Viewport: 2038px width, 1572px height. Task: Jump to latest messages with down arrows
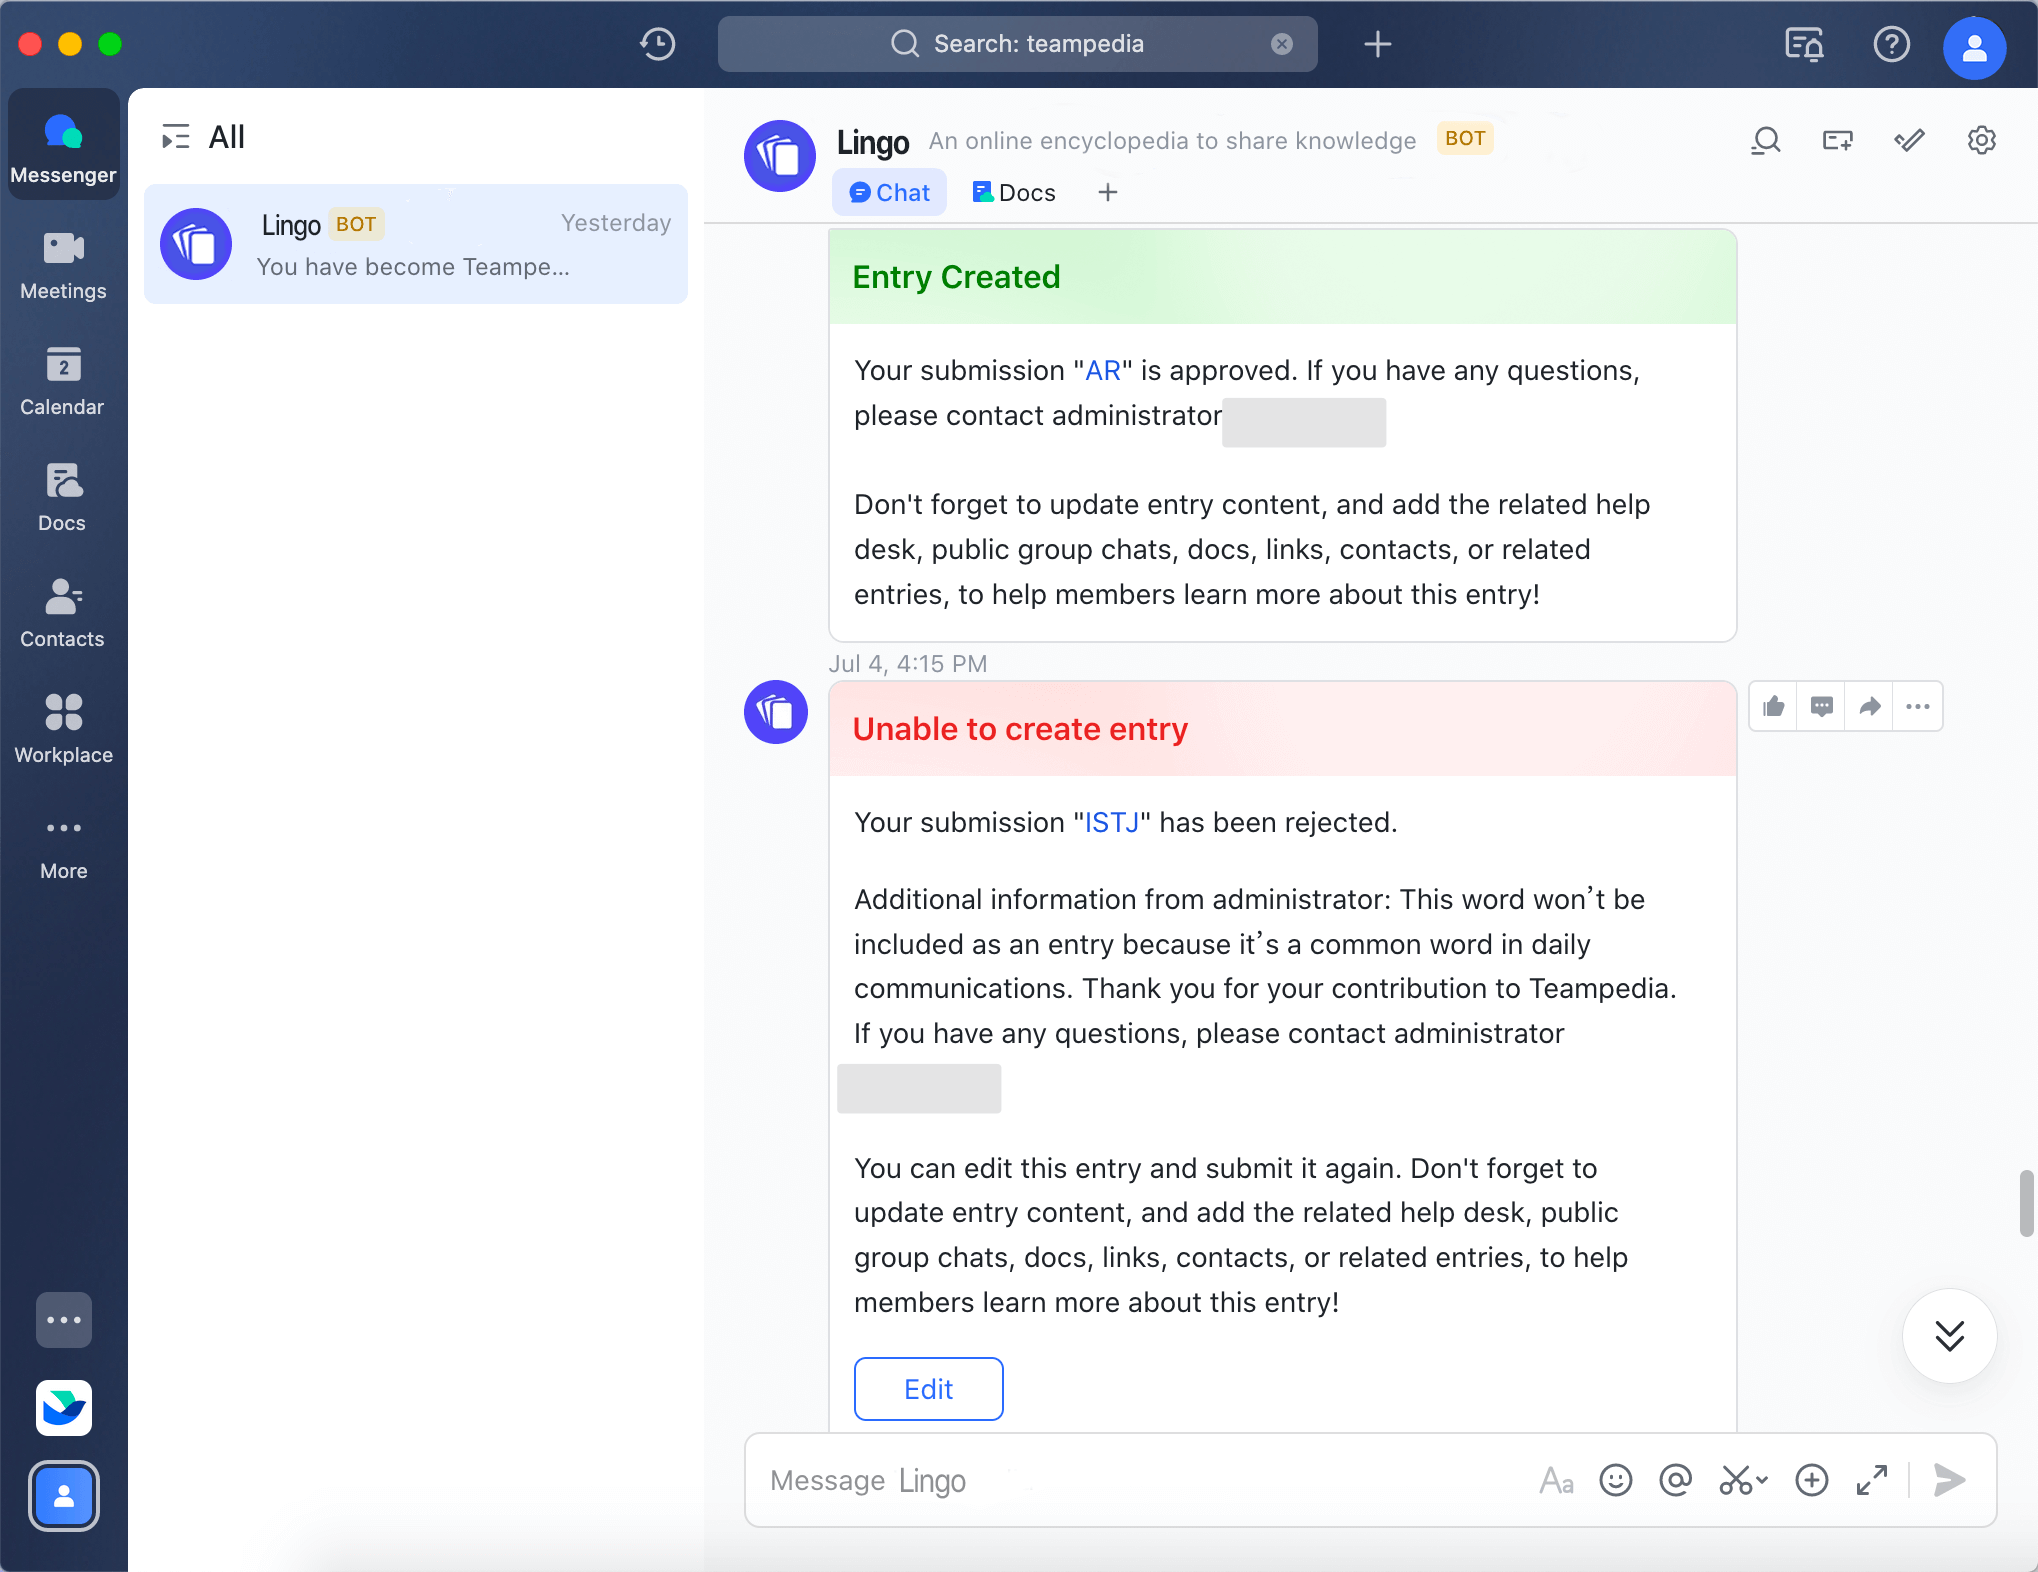click(1950, 1336)
